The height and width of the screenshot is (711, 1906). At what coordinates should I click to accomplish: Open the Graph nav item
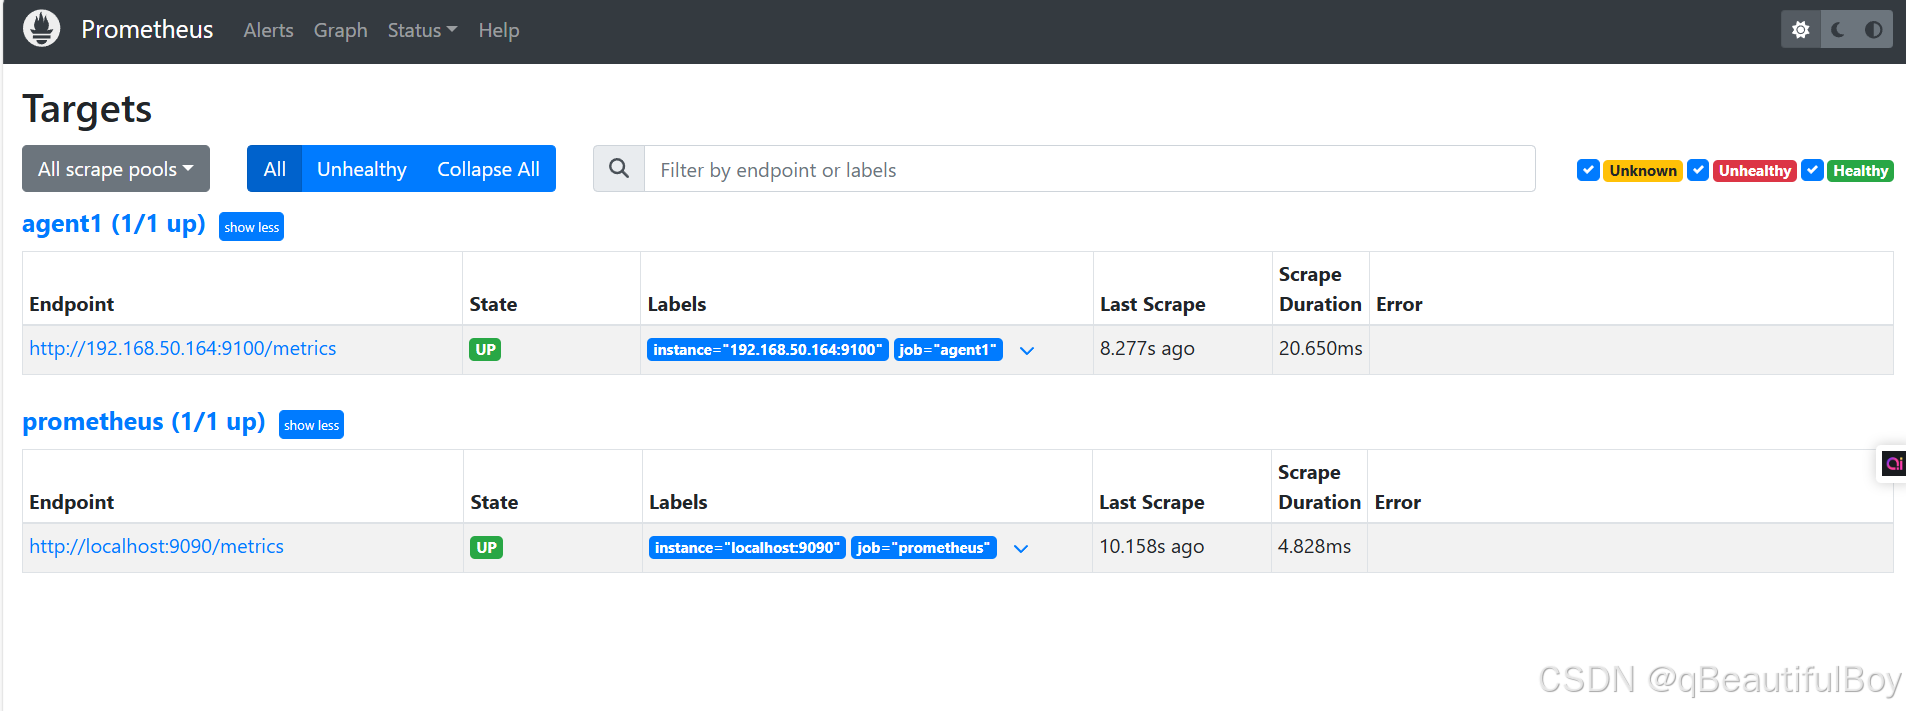coord(341,30)
